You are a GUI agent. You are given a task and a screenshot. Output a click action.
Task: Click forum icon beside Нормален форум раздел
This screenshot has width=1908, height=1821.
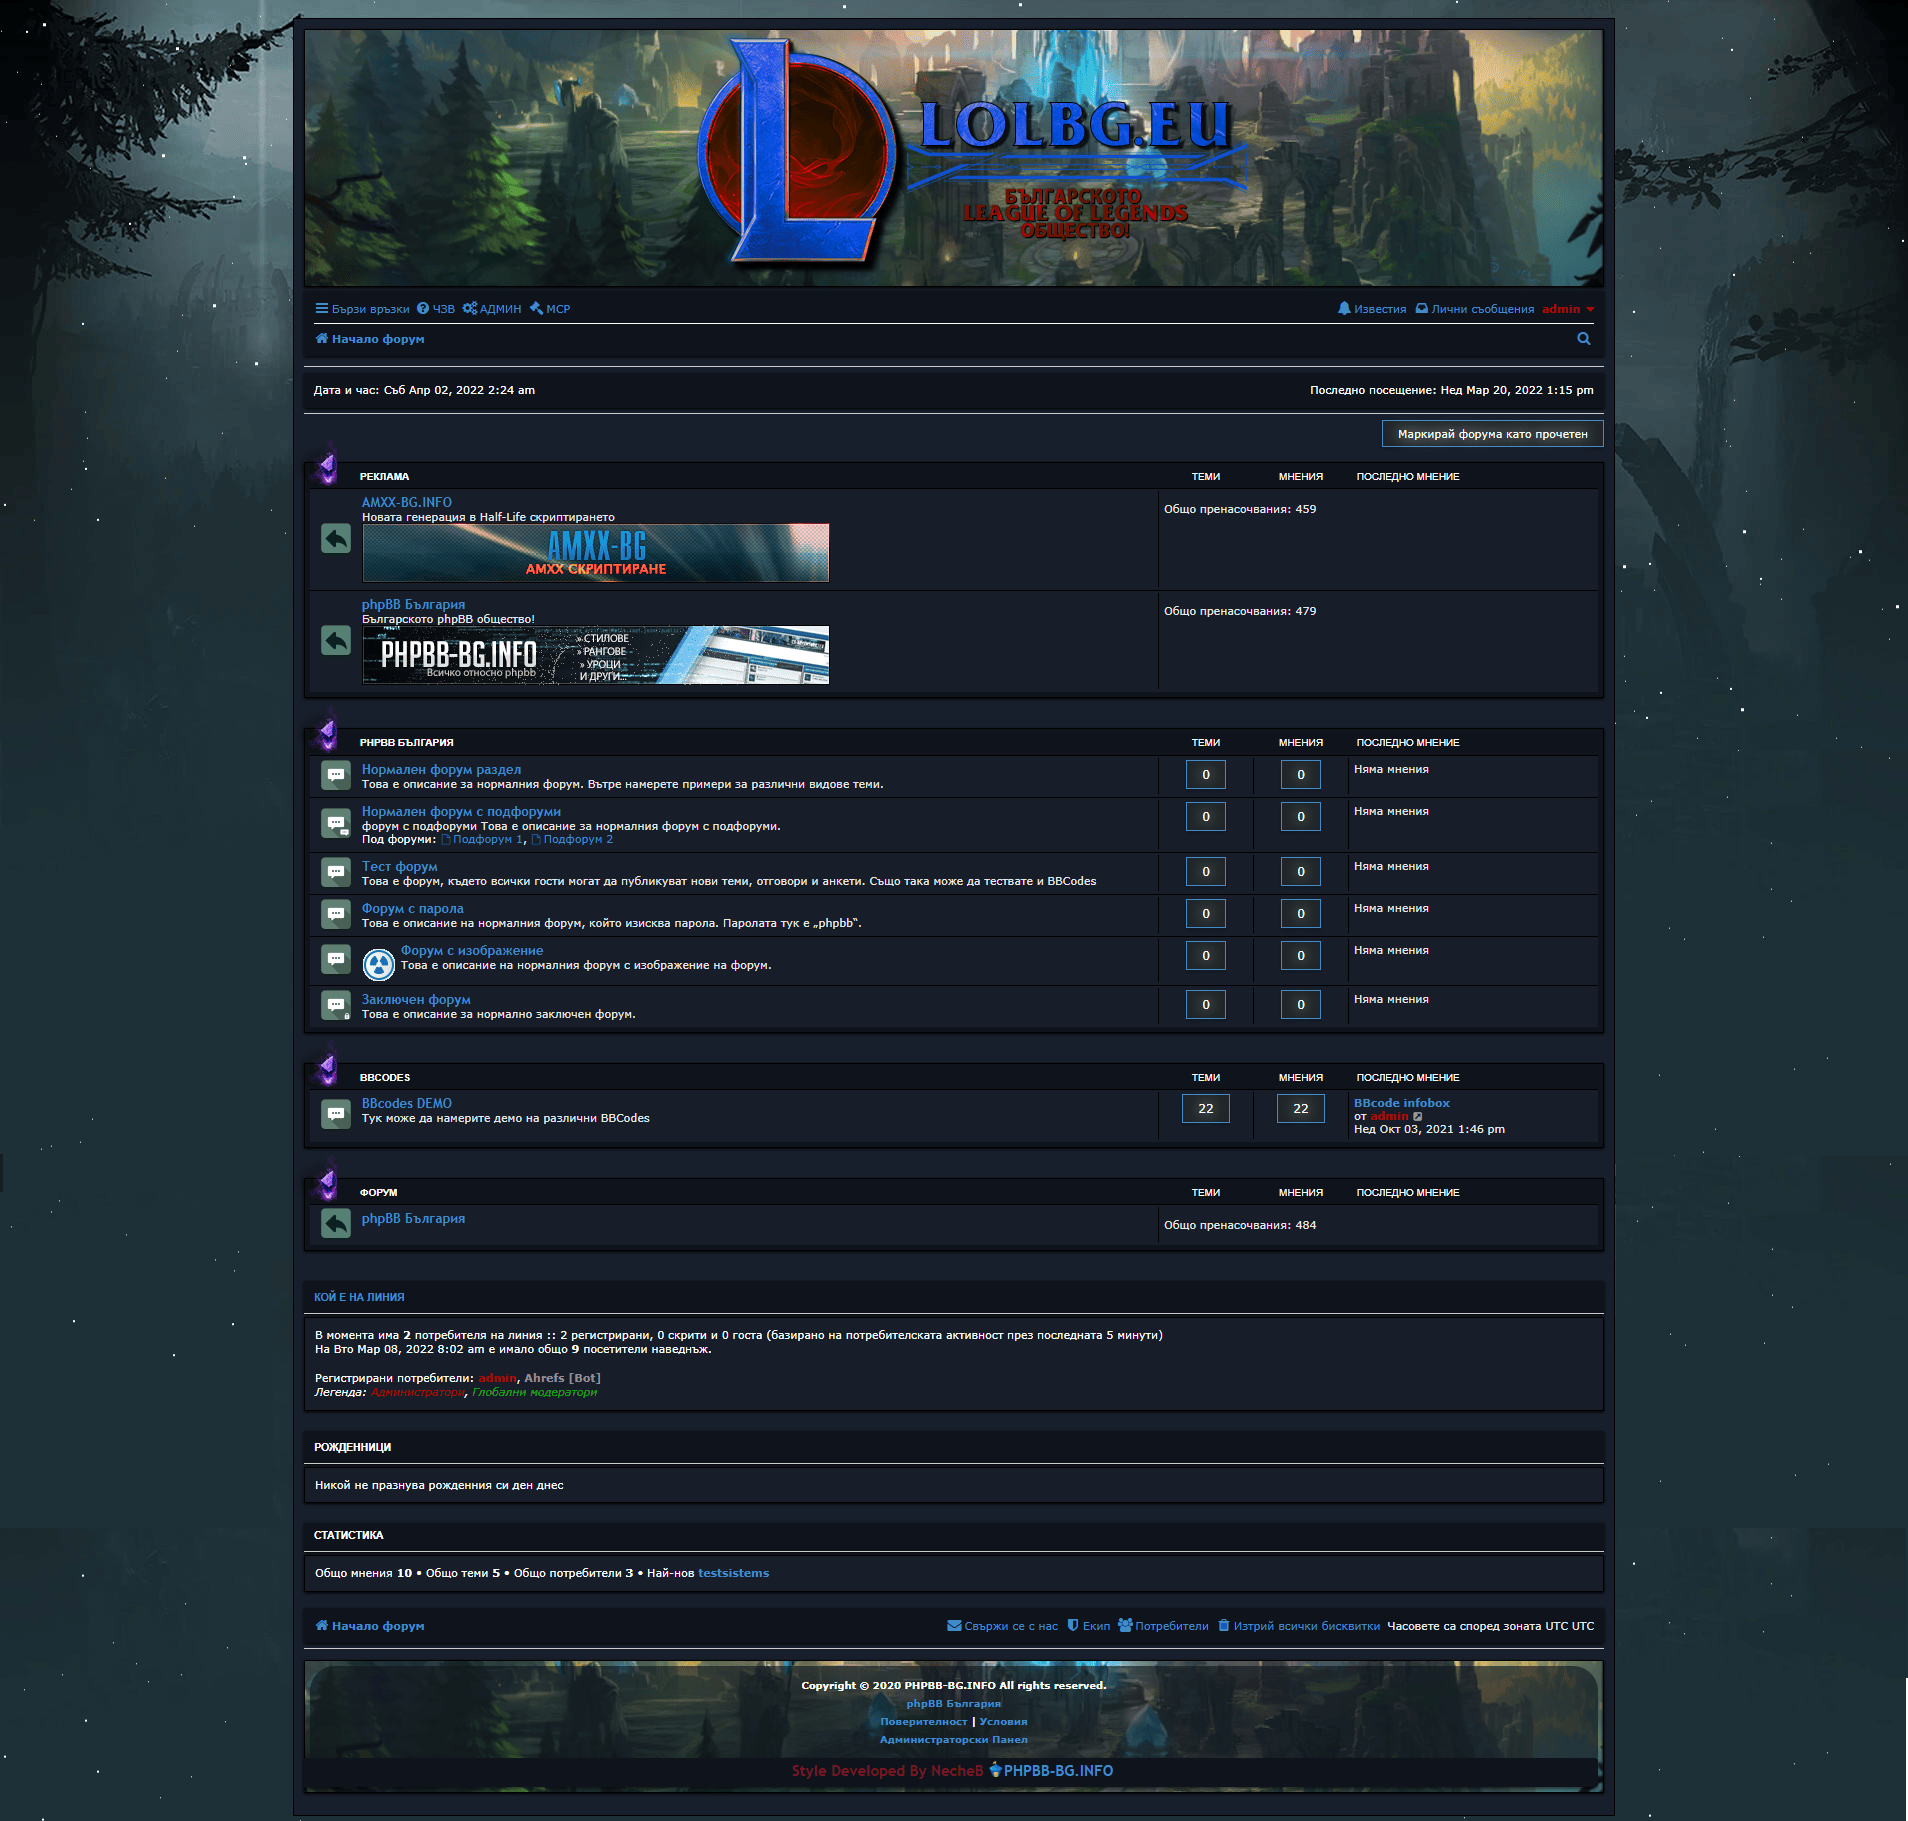click(336, 775)
